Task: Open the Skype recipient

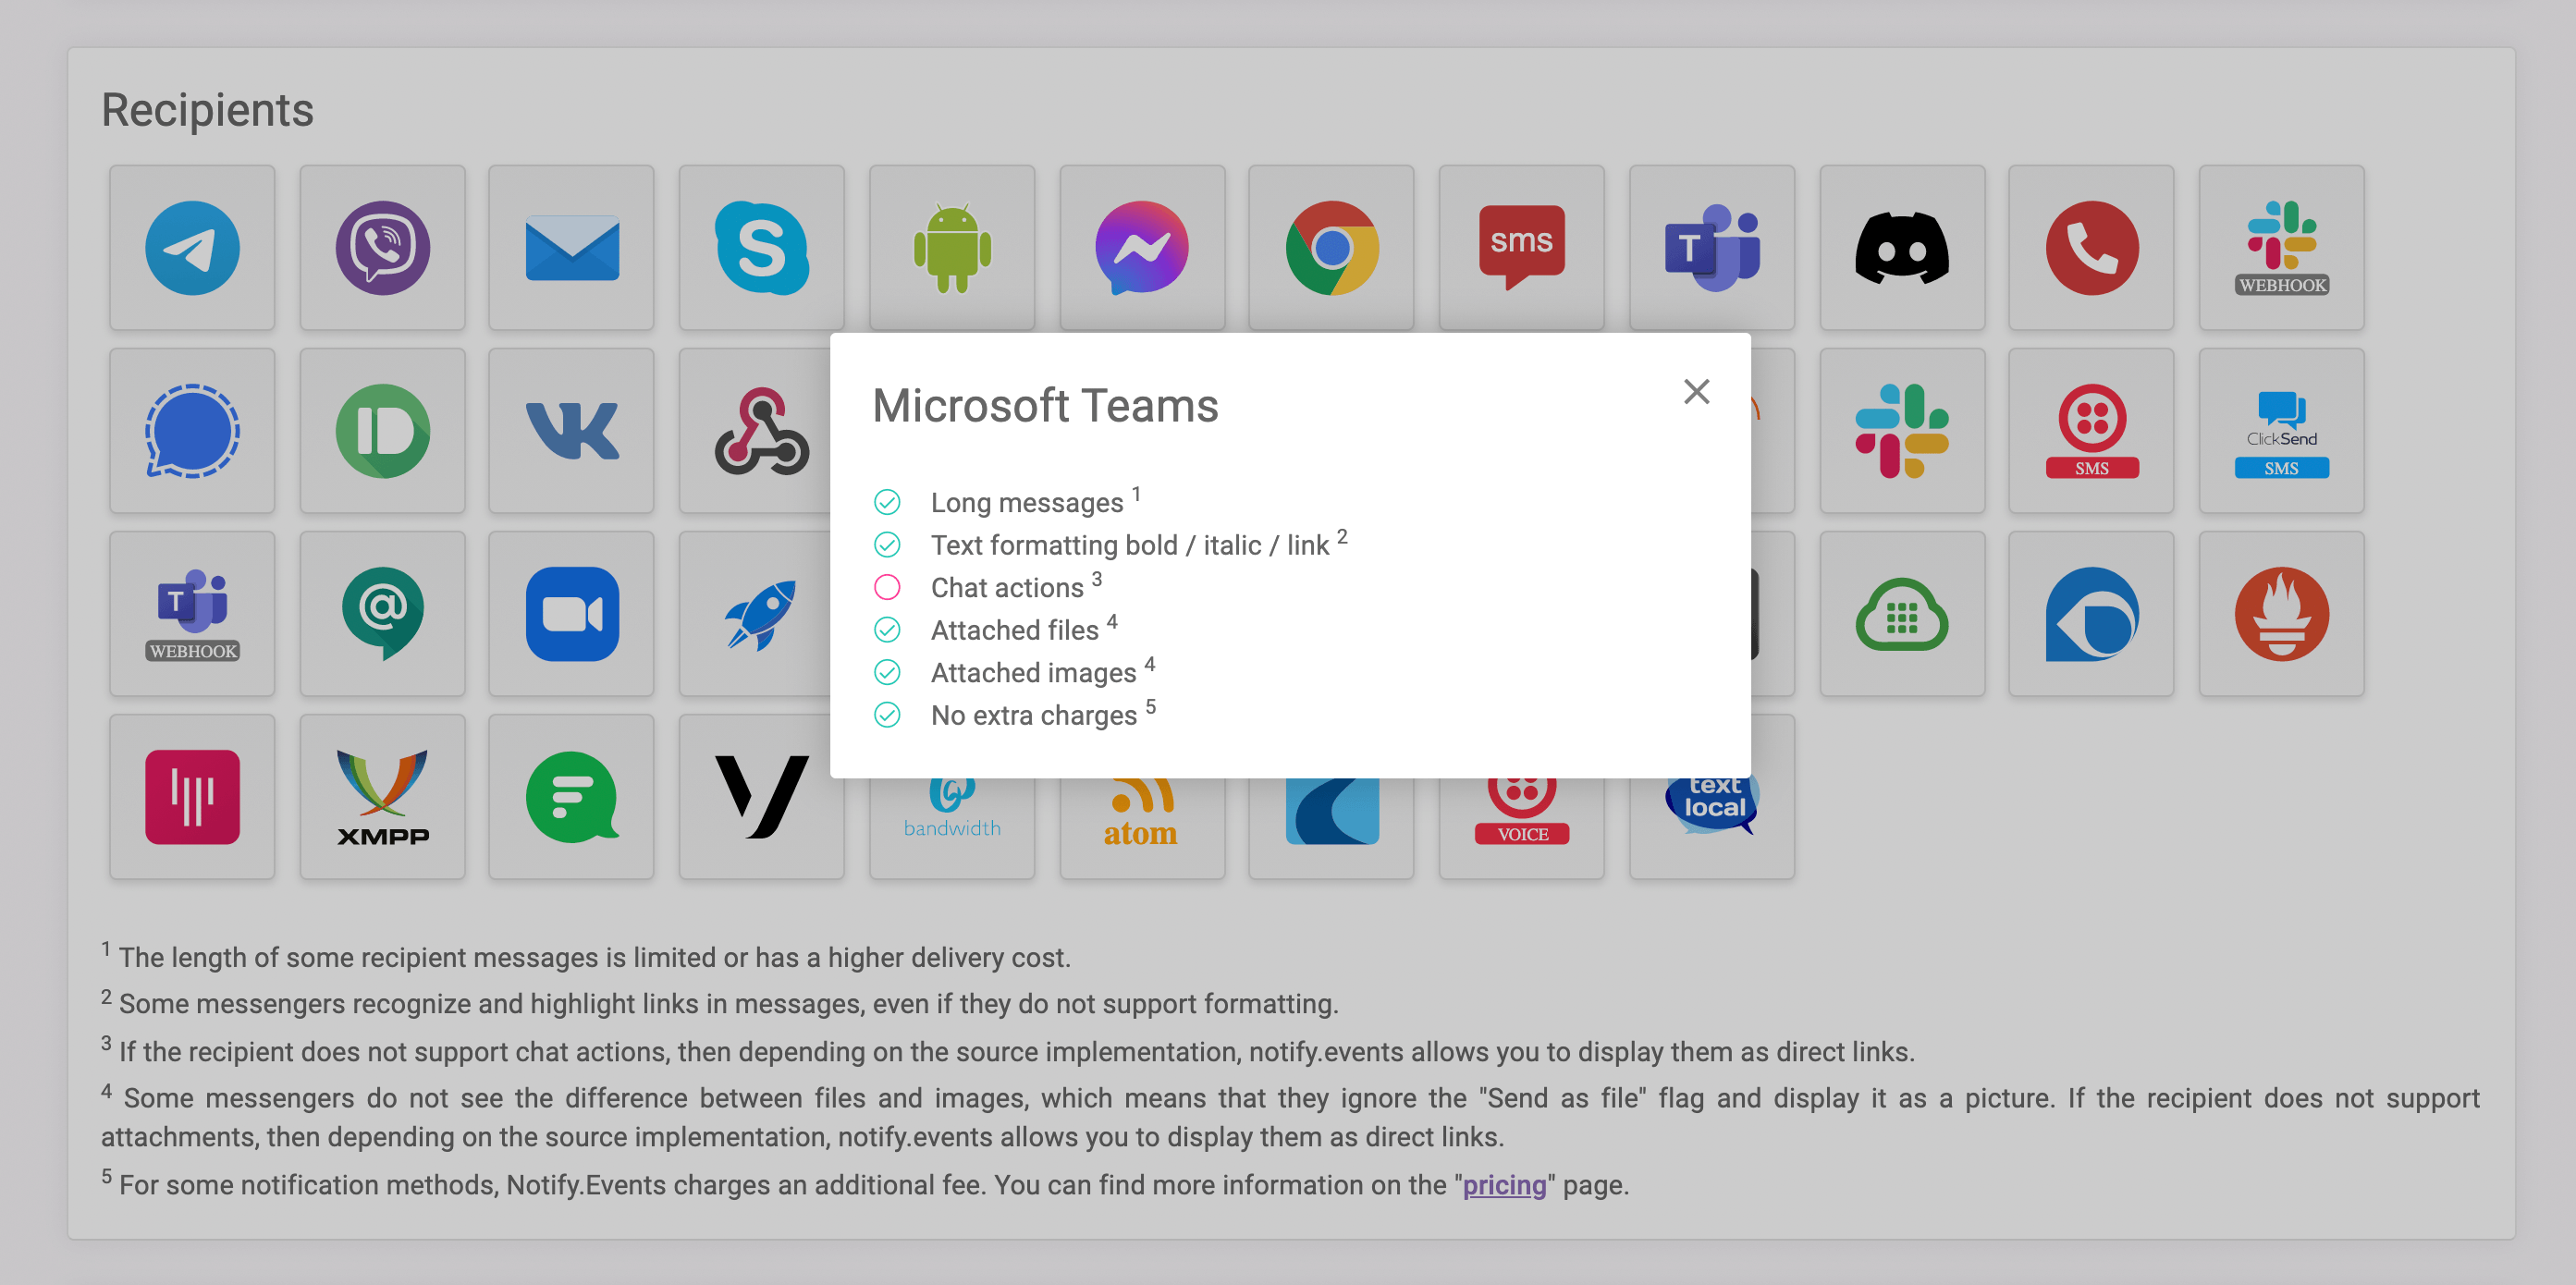Action: [761, 247]
